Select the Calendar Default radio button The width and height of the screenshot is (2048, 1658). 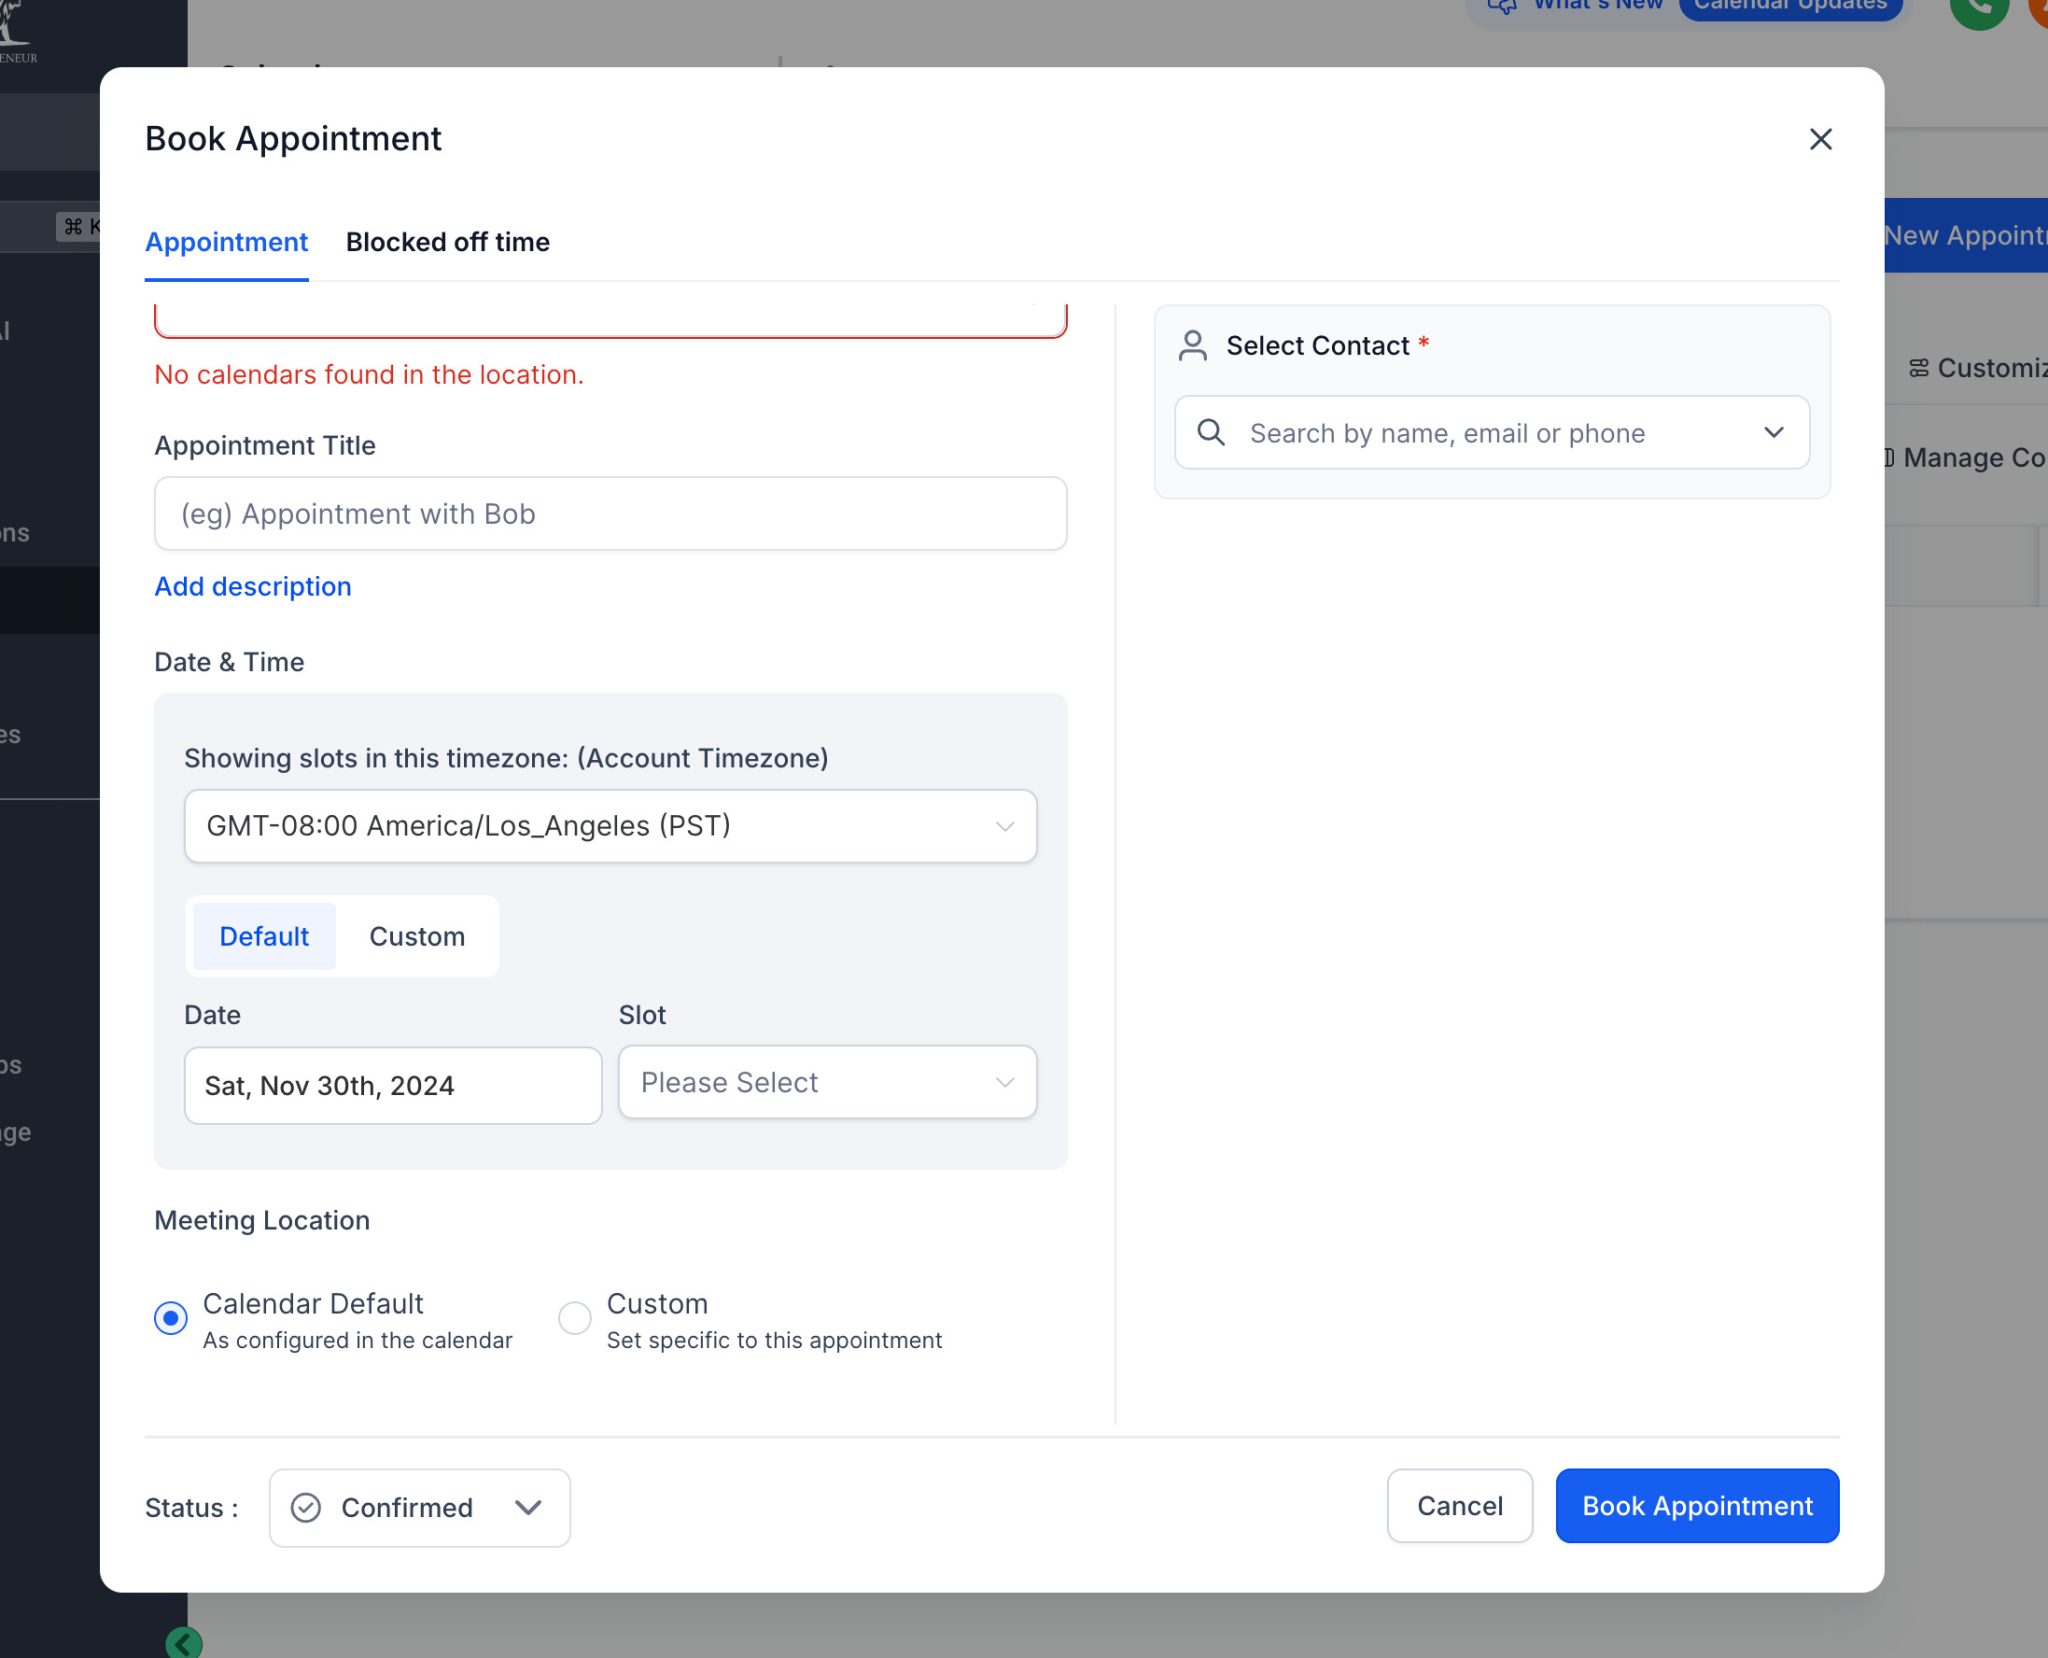(170, 1317)
